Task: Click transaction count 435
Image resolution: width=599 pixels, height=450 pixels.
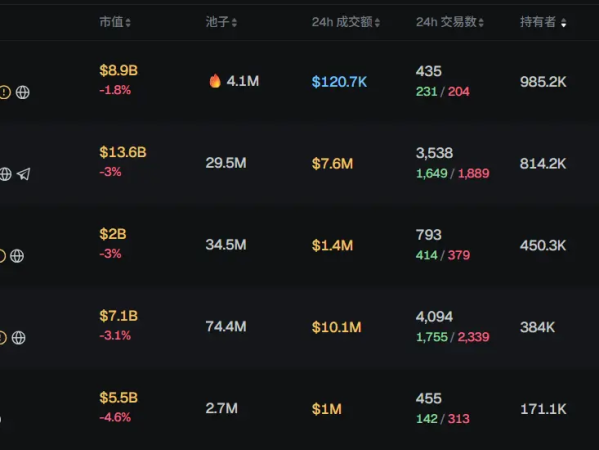Action: [429, 71]
